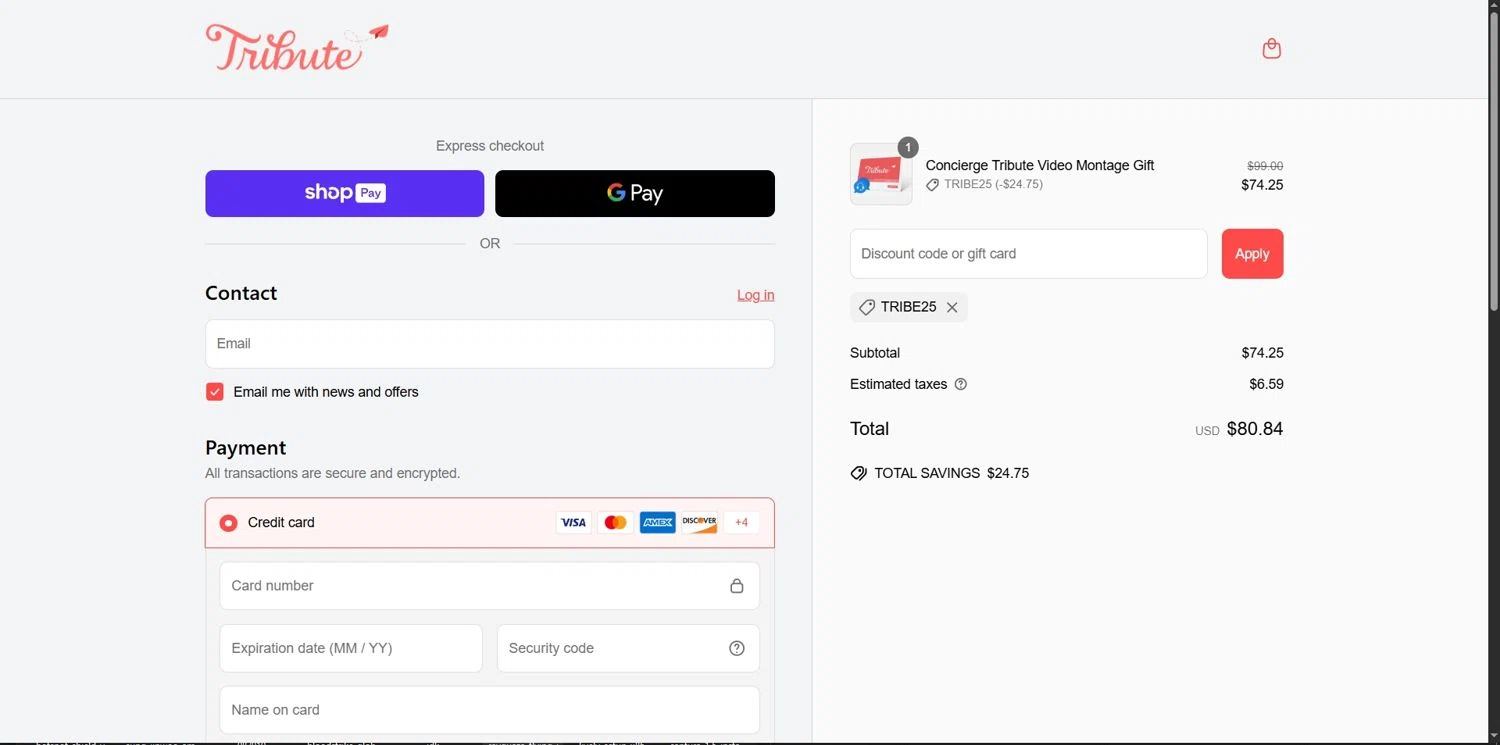
Task: Pay with Google Pay
Action: [x=635, y=193]
